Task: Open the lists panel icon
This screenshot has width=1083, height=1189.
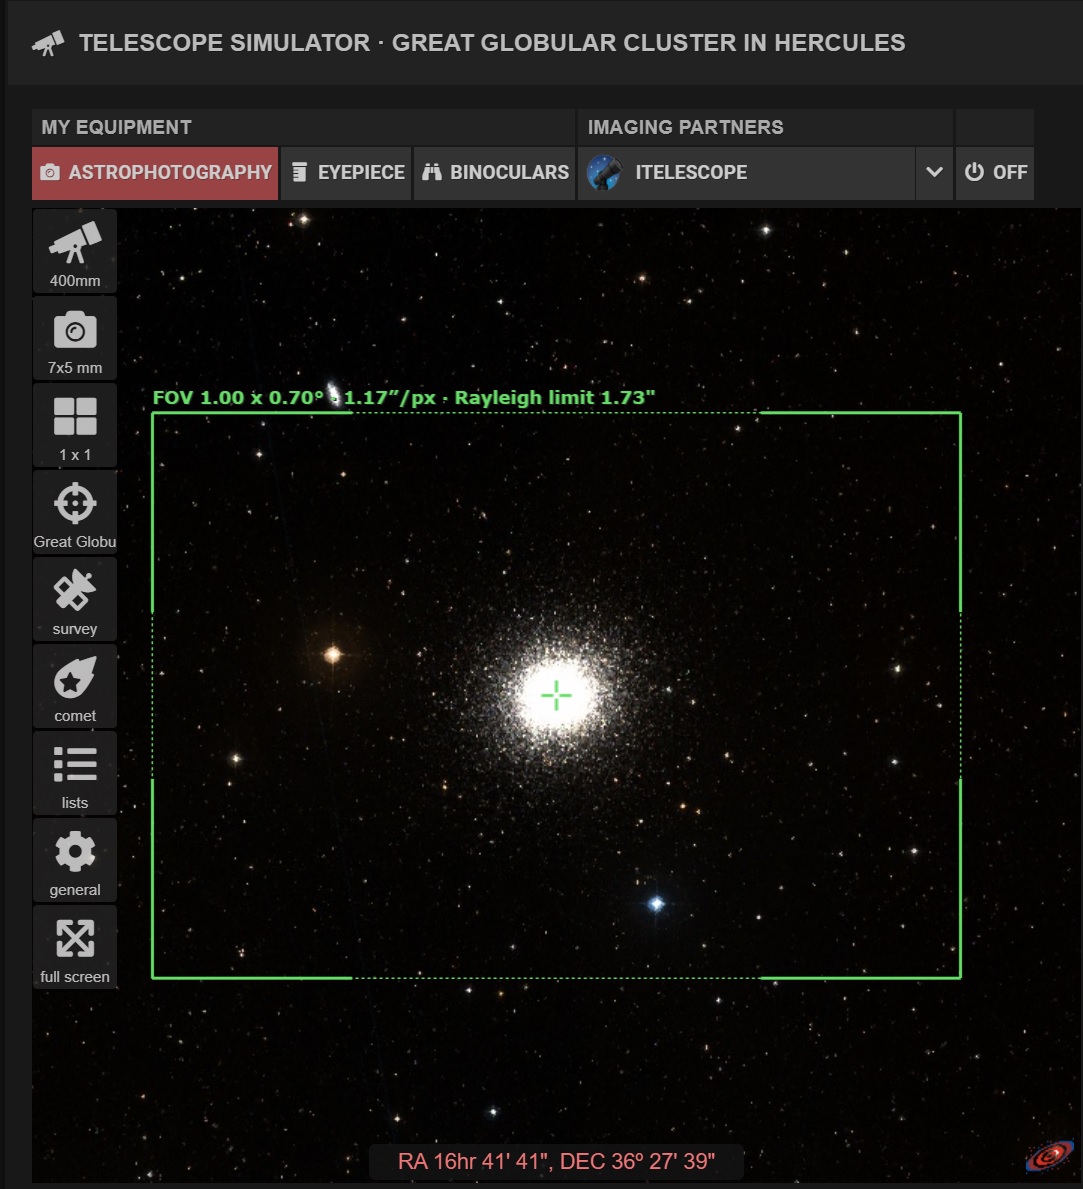Action: click(x=74, y=772)
